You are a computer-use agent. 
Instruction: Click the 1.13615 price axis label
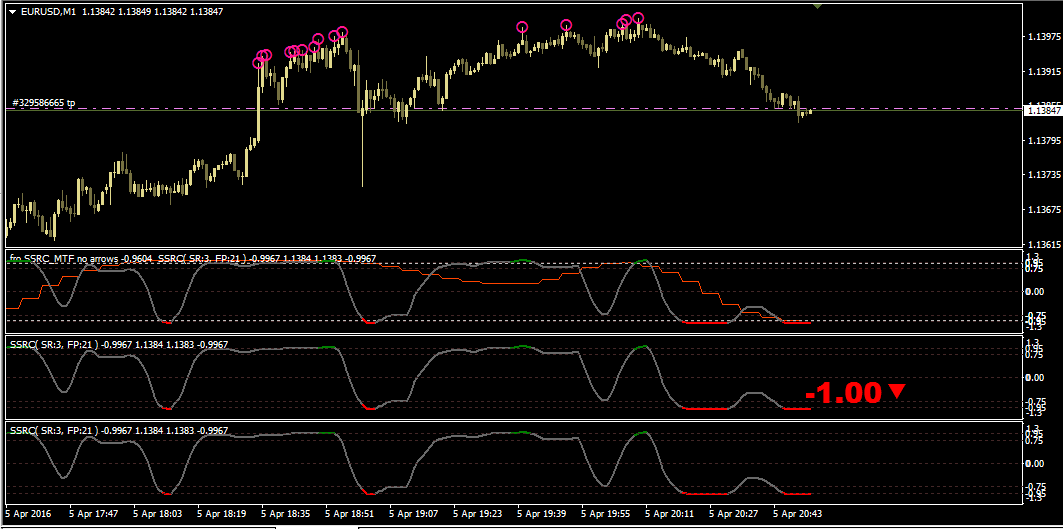[1043, 244]
